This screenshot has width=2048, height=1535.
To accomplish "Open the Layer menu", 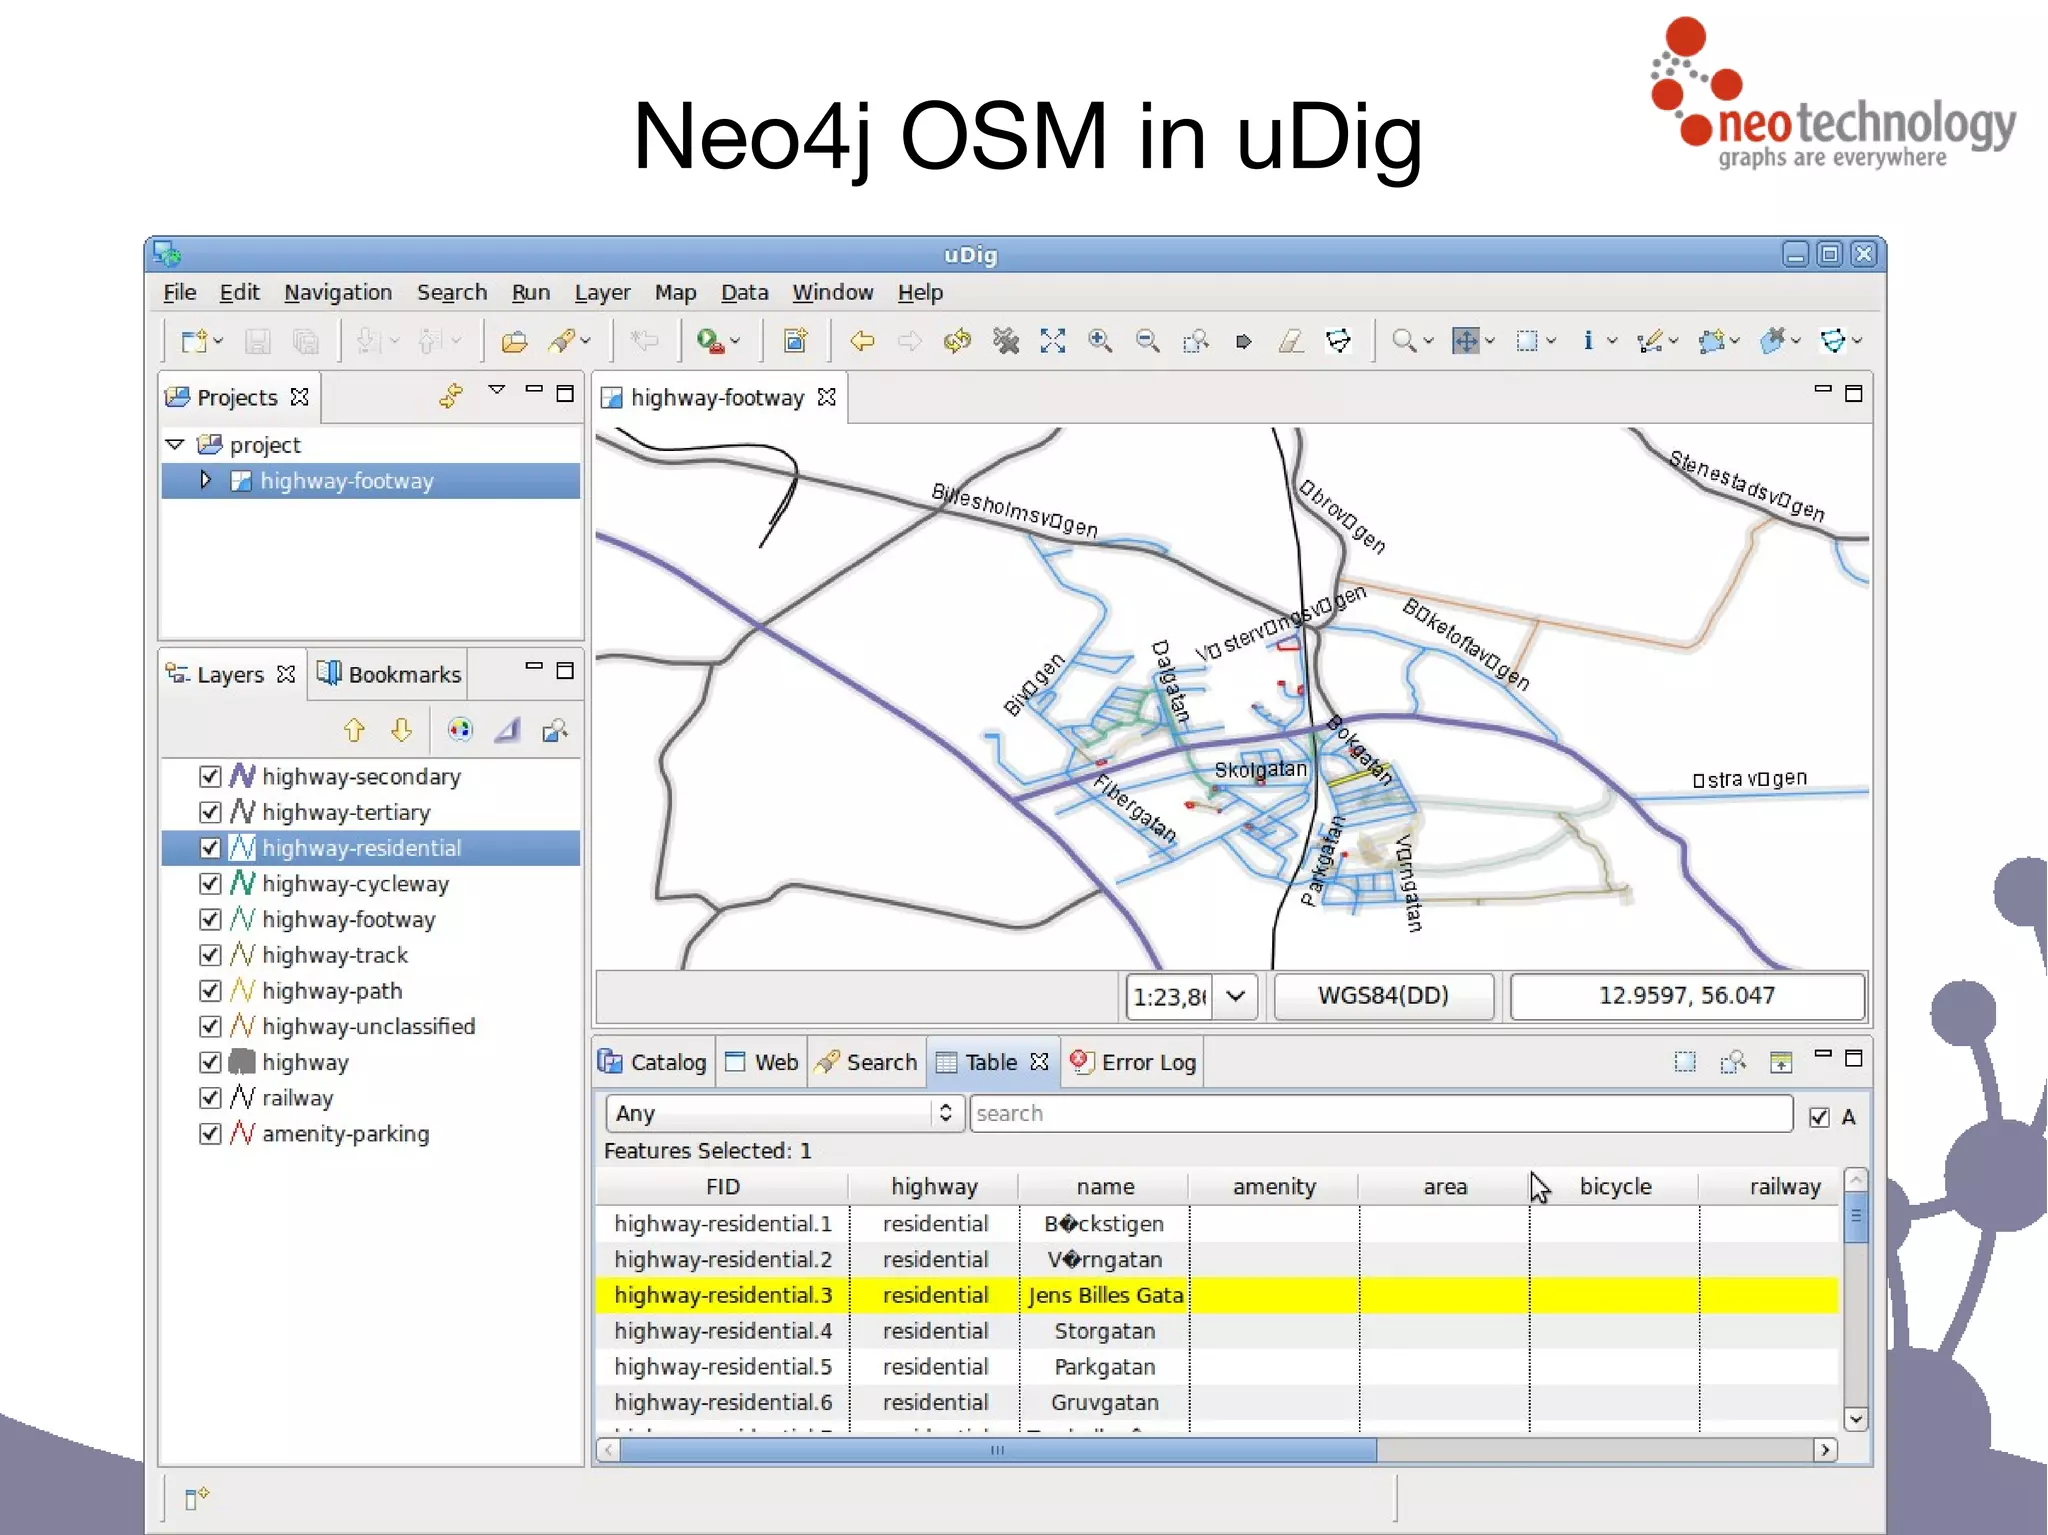I will coord(602,293).
